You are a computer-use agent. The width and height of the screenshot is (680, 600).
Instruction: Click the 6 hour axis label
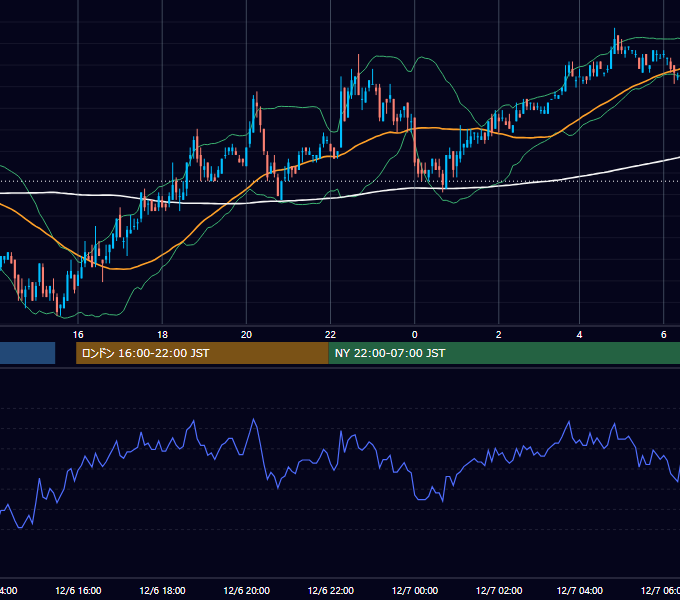point(664,335)
